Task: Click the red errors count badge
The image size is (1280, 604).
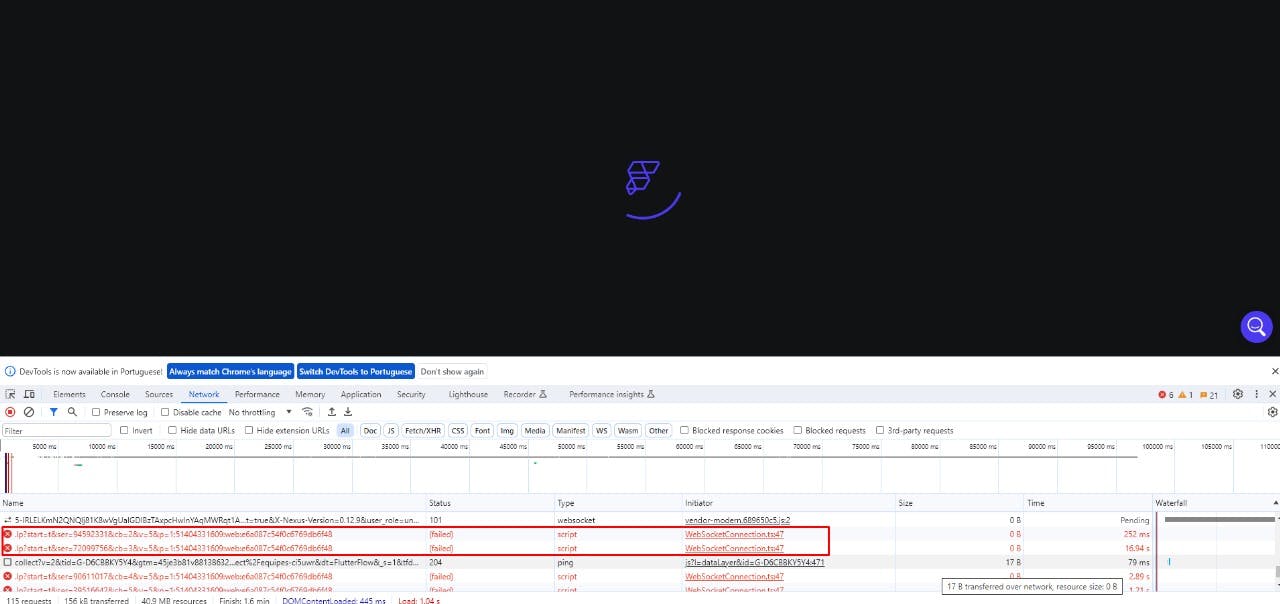Action: 1166,395
